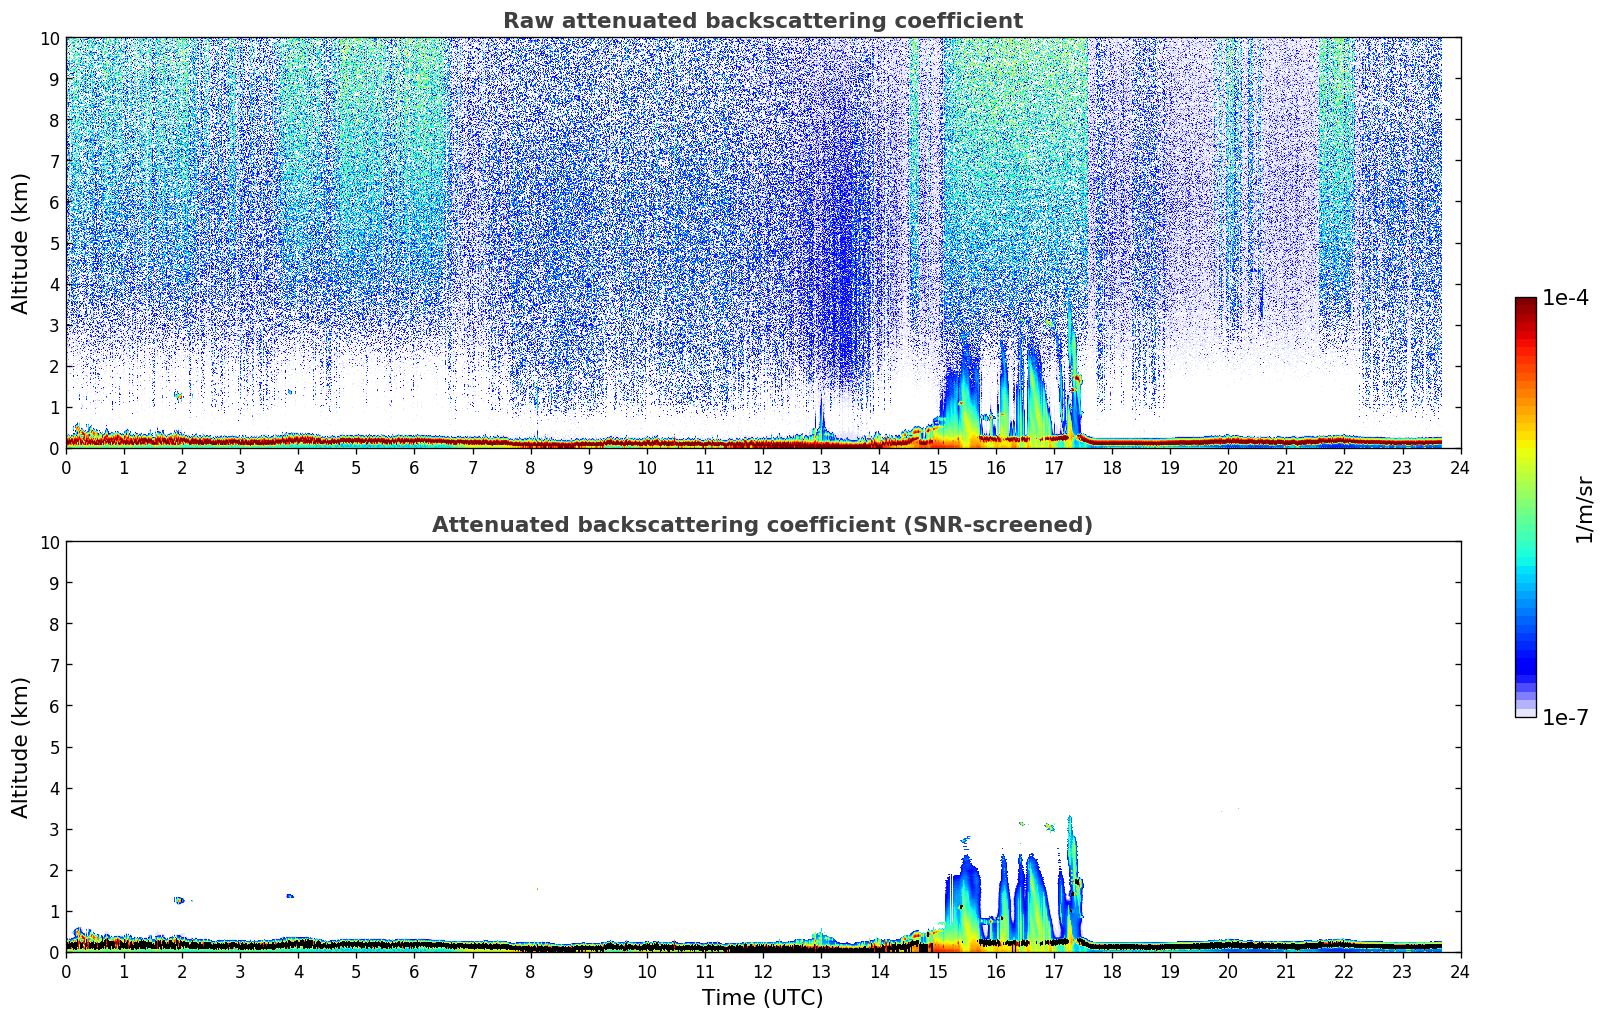
Task: Click the colorbar unit label '1/m/sr'
Action: coord(1583,510)
